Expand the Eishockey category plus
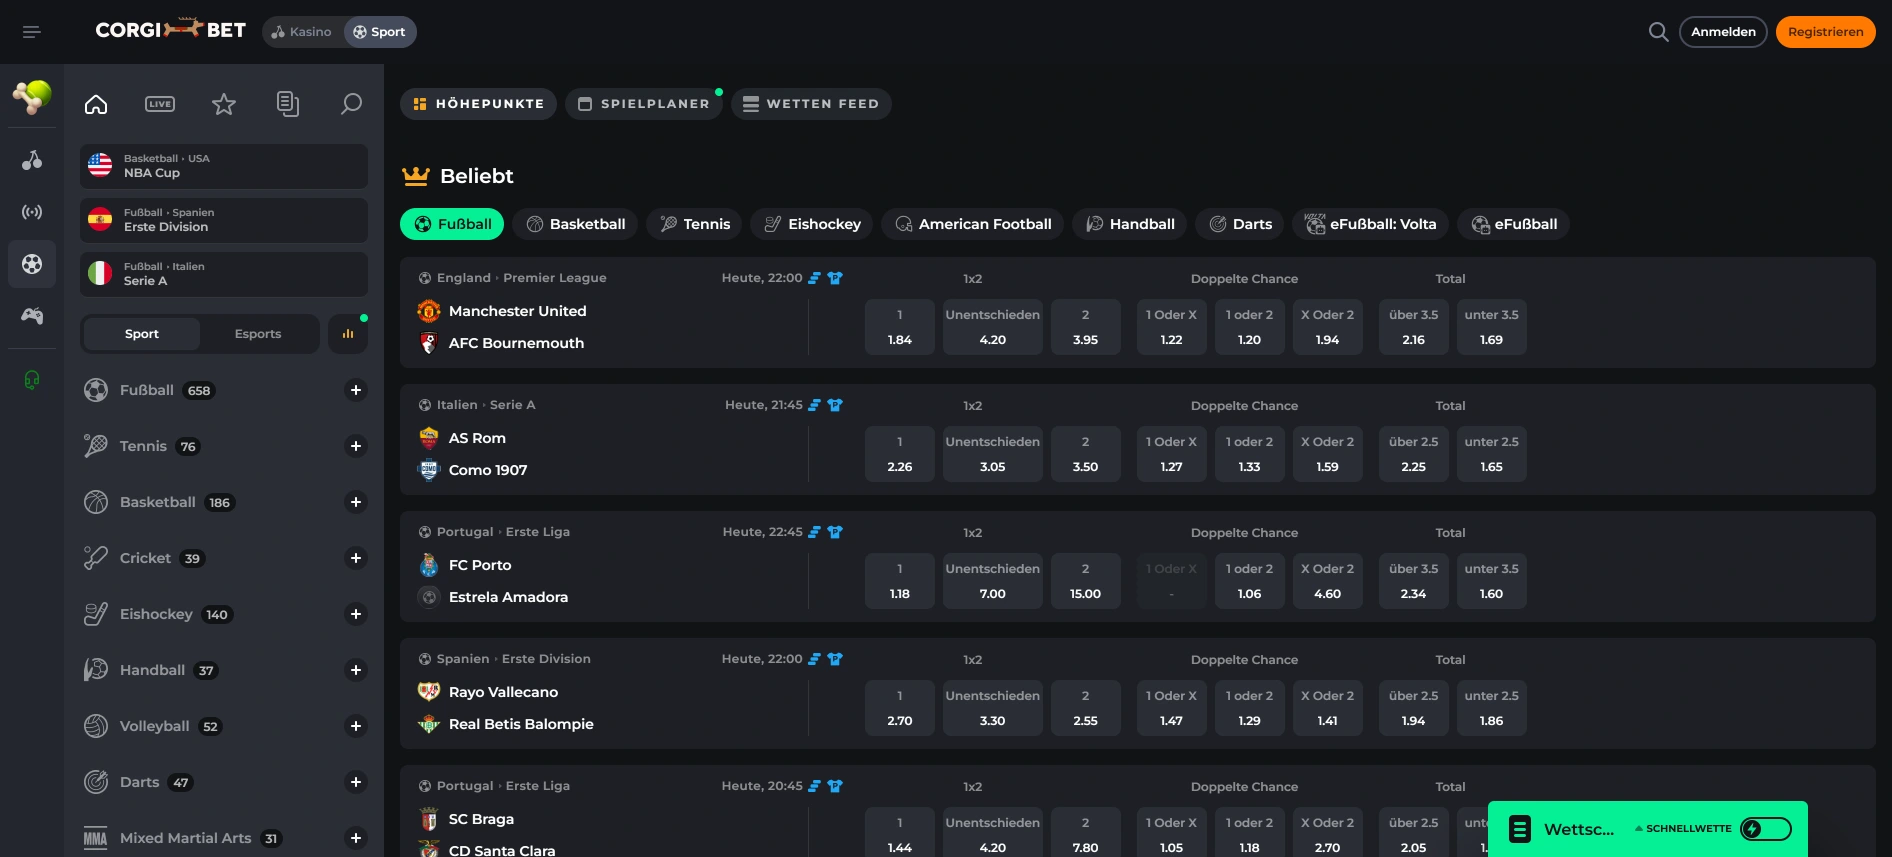Screen dimensions: 1892x857 (355, 614)
